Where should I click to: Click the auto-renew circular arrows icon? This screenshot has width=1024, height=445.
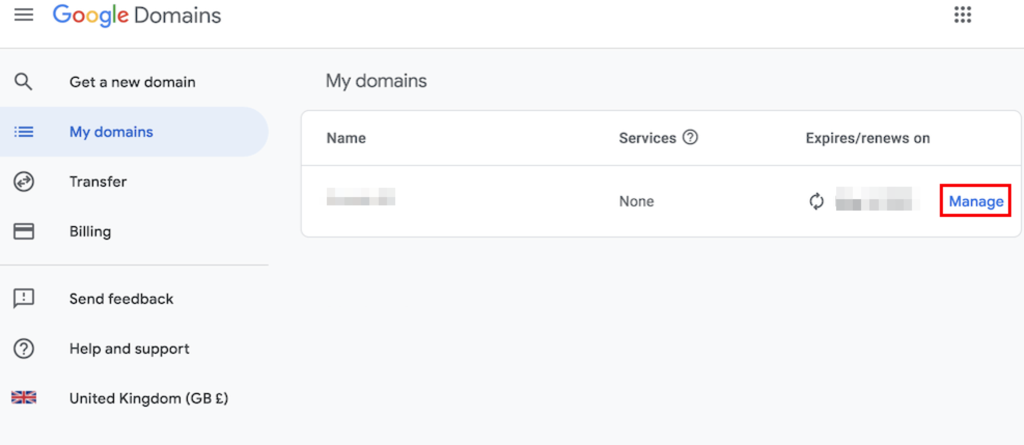[817, 201]
